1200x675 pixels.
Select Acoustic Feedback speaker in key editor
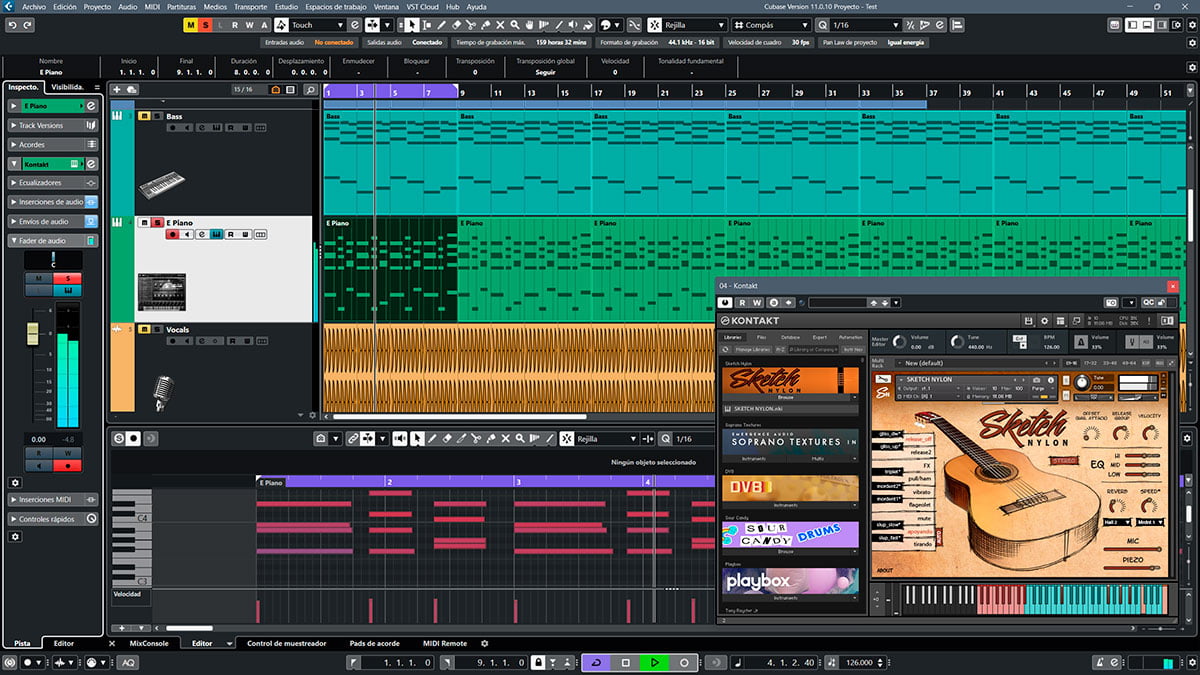click(x=401, y=438)
